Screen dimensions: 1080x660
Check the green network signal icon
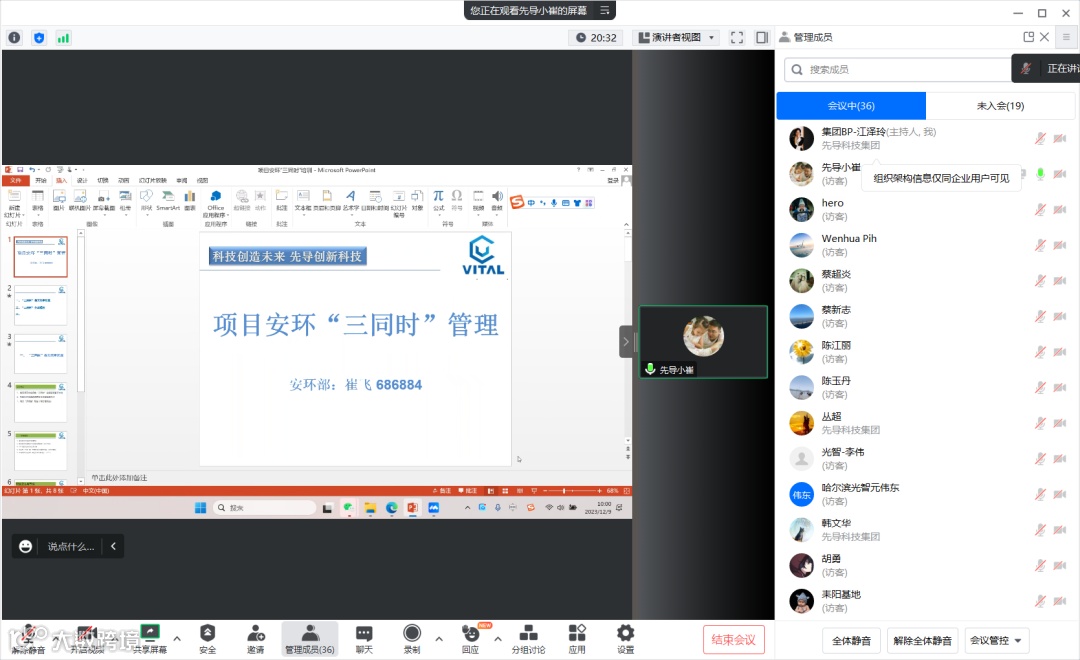(x=63, y=38)
